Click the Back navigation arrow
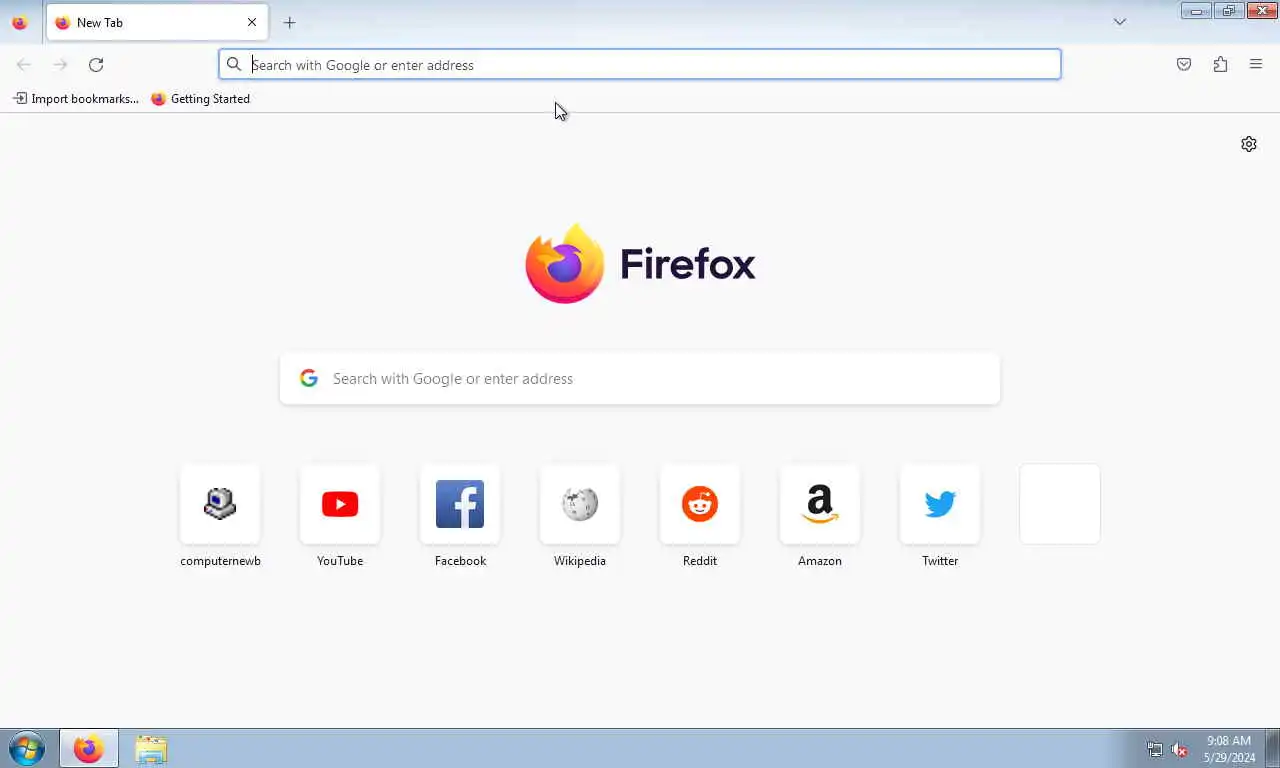The width and height of the screenshot is (1280, 768). pyautogui.click(x=24, y=65)
